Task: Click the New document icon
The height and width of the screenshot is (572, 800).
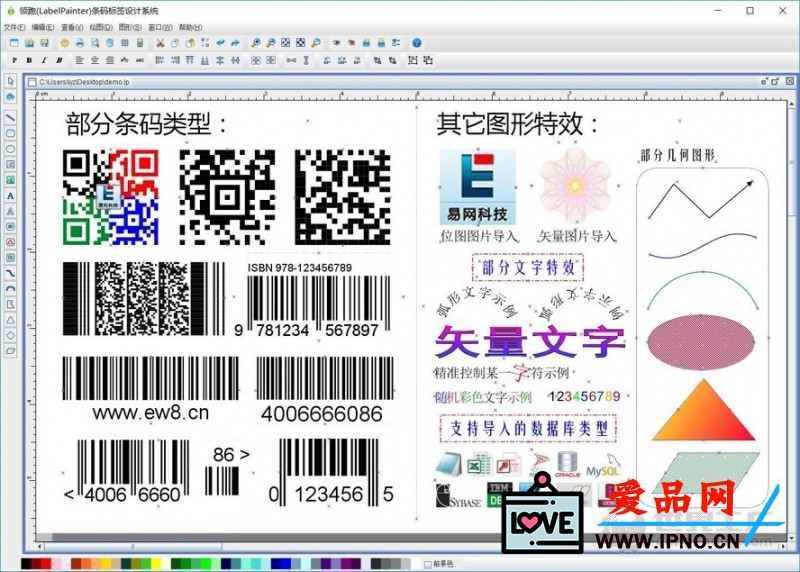Action: tap(14, 43)
